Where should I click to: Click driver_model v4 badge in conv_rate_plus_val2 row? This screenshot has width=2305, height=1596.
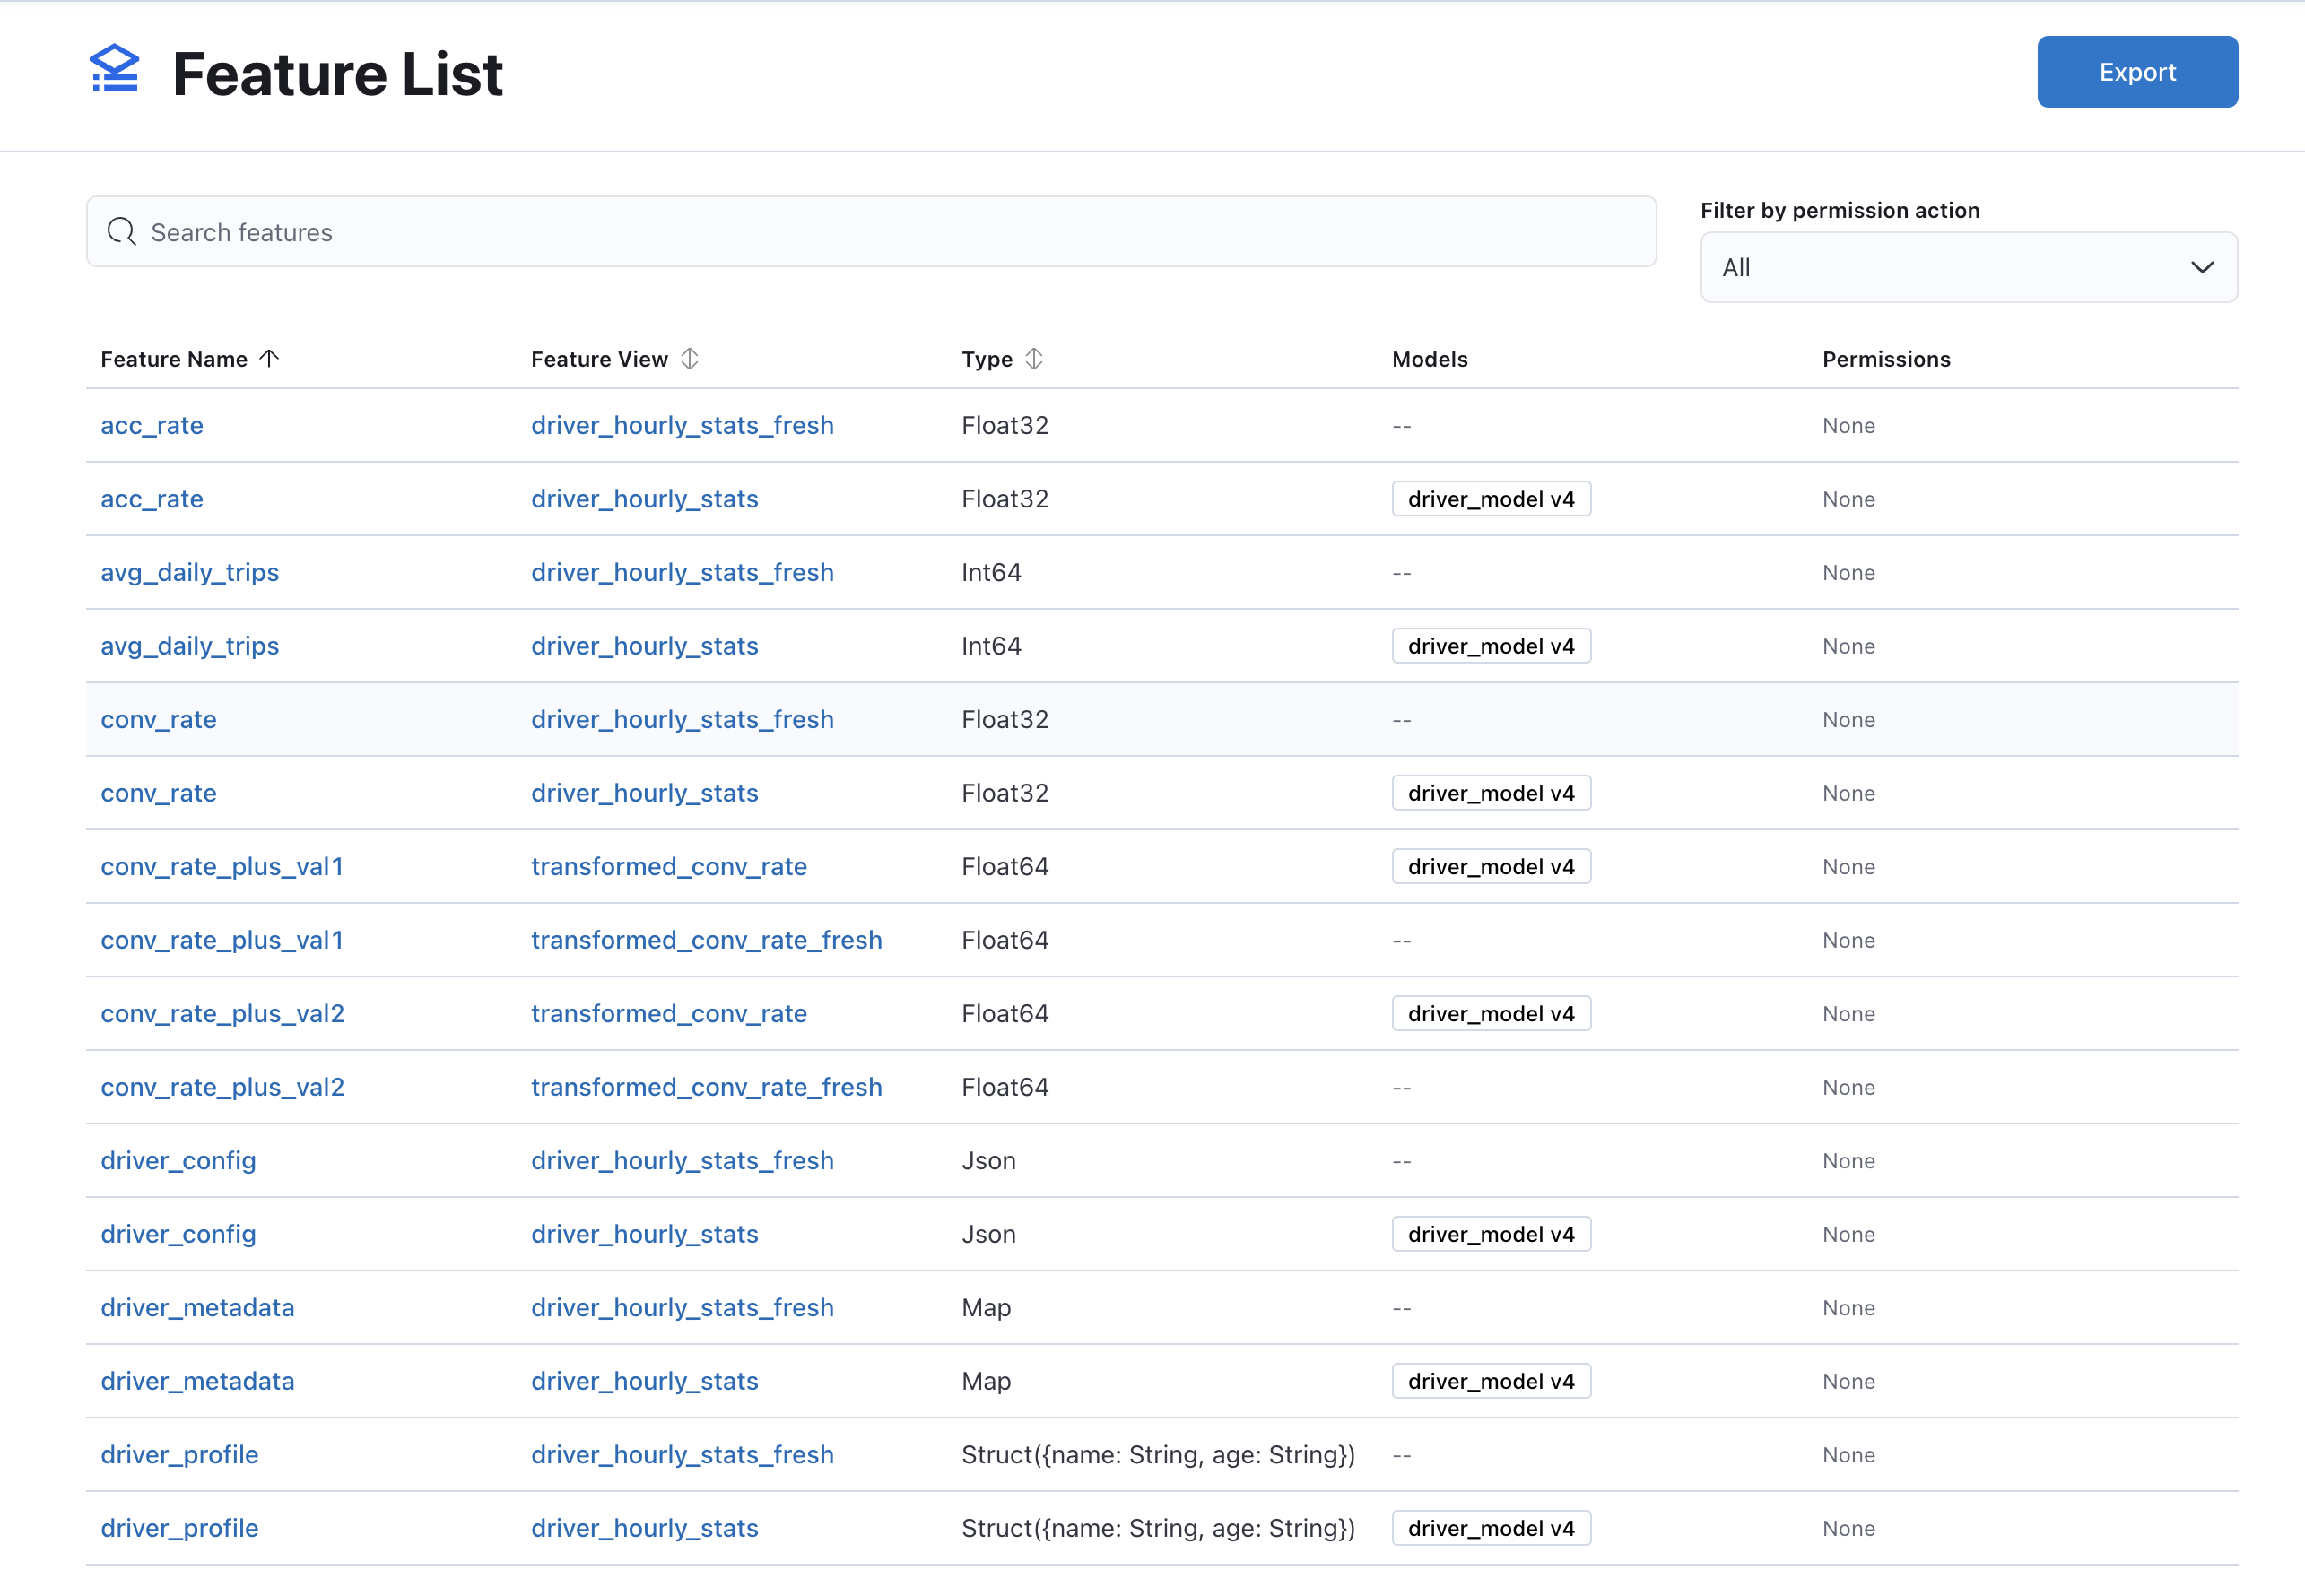tap(1491, 1013)
